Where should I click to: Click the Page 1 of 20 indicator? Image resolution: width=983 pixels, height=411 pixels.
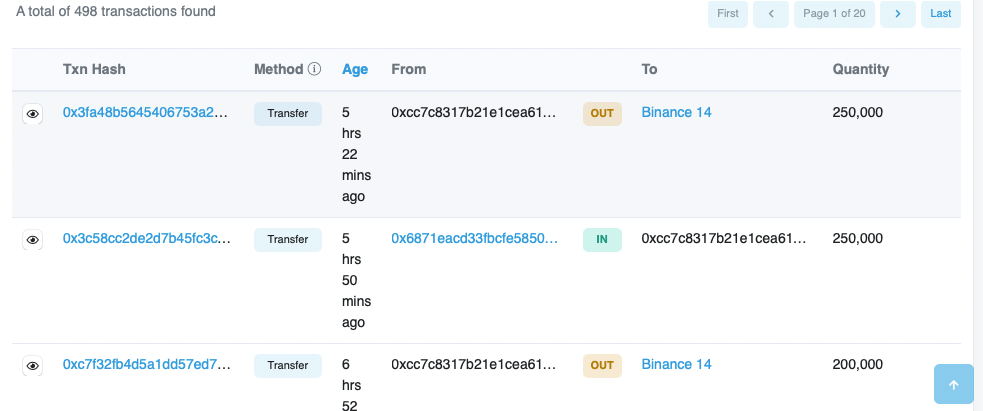pyautogui.click(x=835, y=14)
